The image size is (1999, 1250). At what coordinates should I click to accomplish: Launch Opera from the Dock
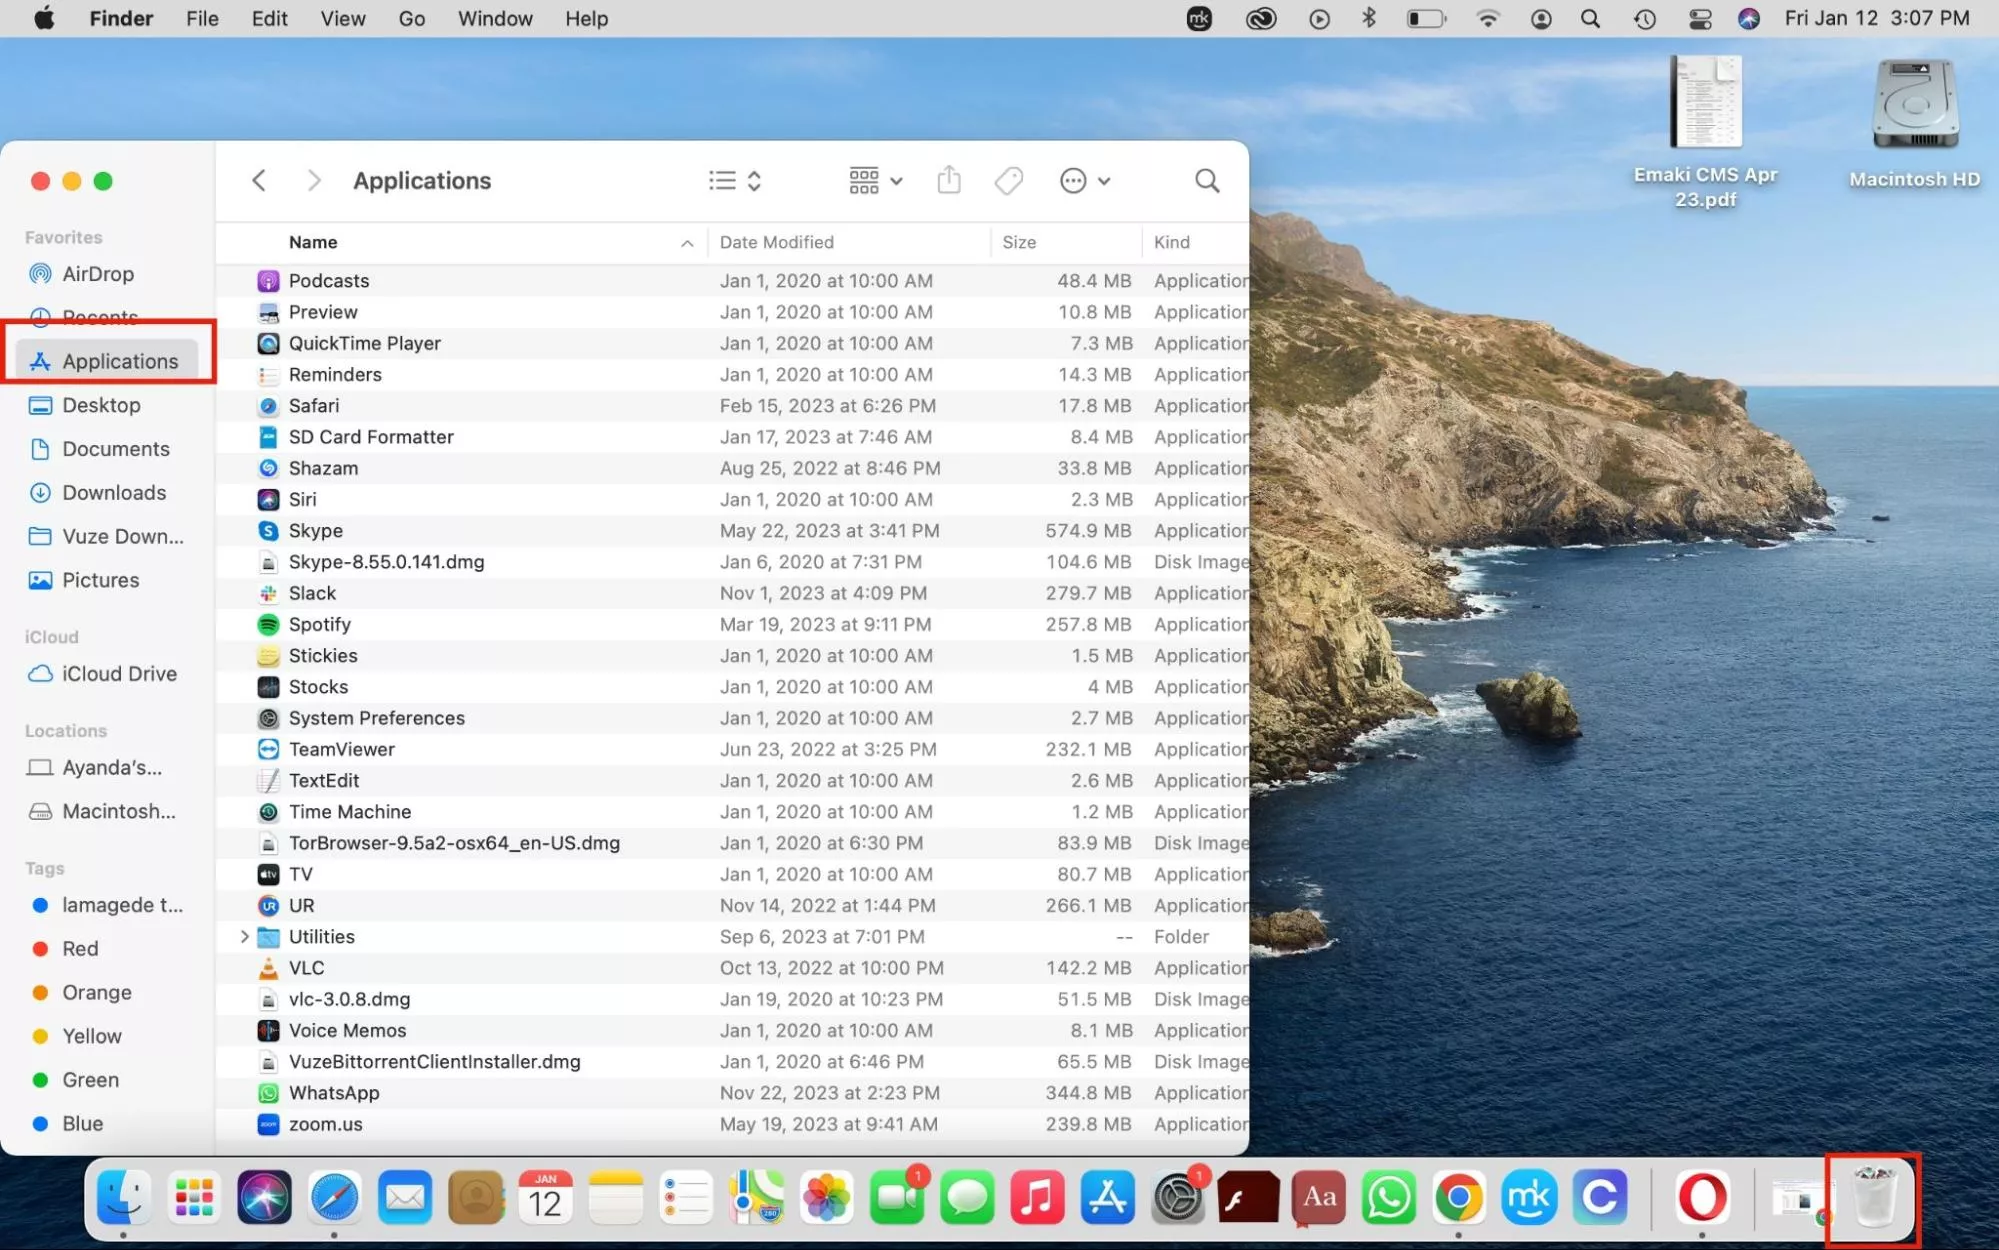click(1702, 1196)
